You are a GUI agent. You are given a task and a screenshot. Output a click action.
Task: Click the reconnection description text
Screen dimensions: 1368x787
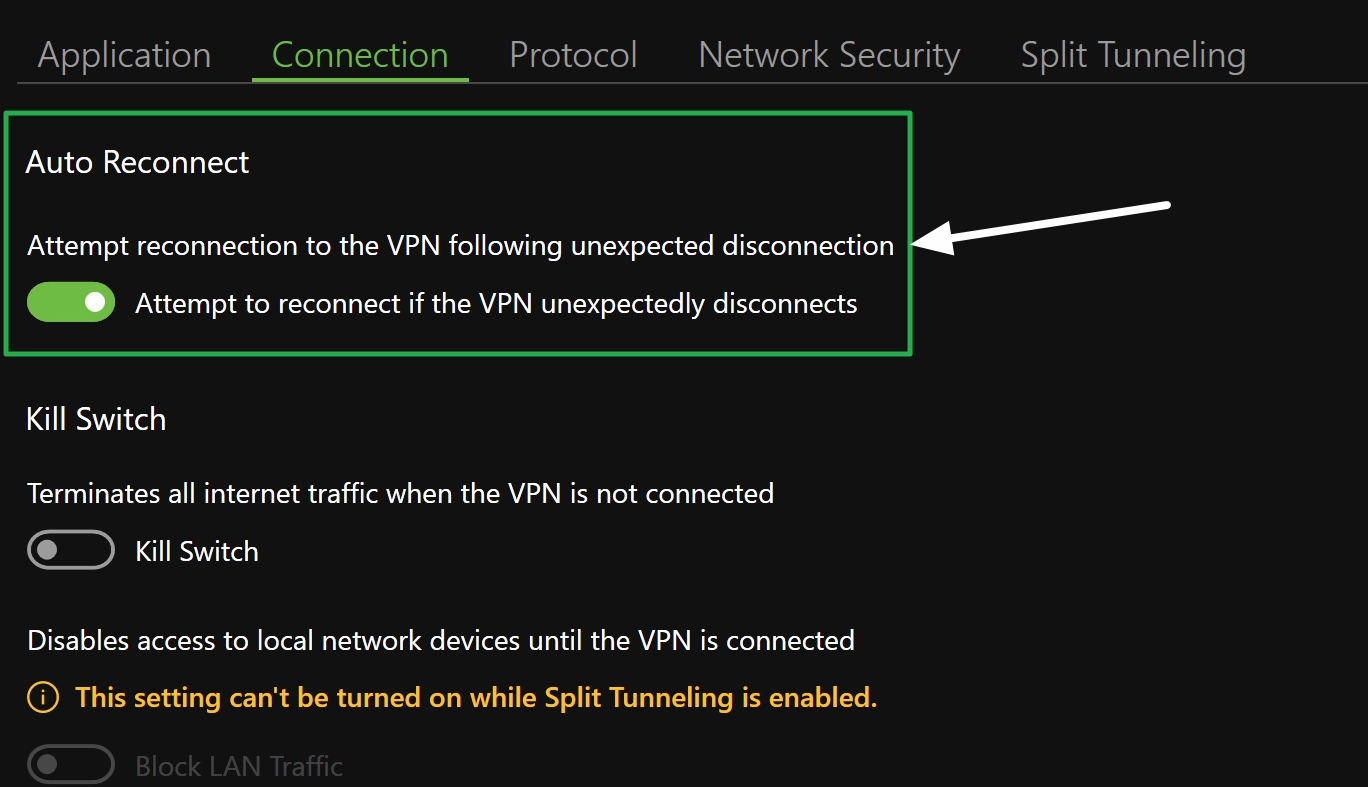tap(460, 245)
